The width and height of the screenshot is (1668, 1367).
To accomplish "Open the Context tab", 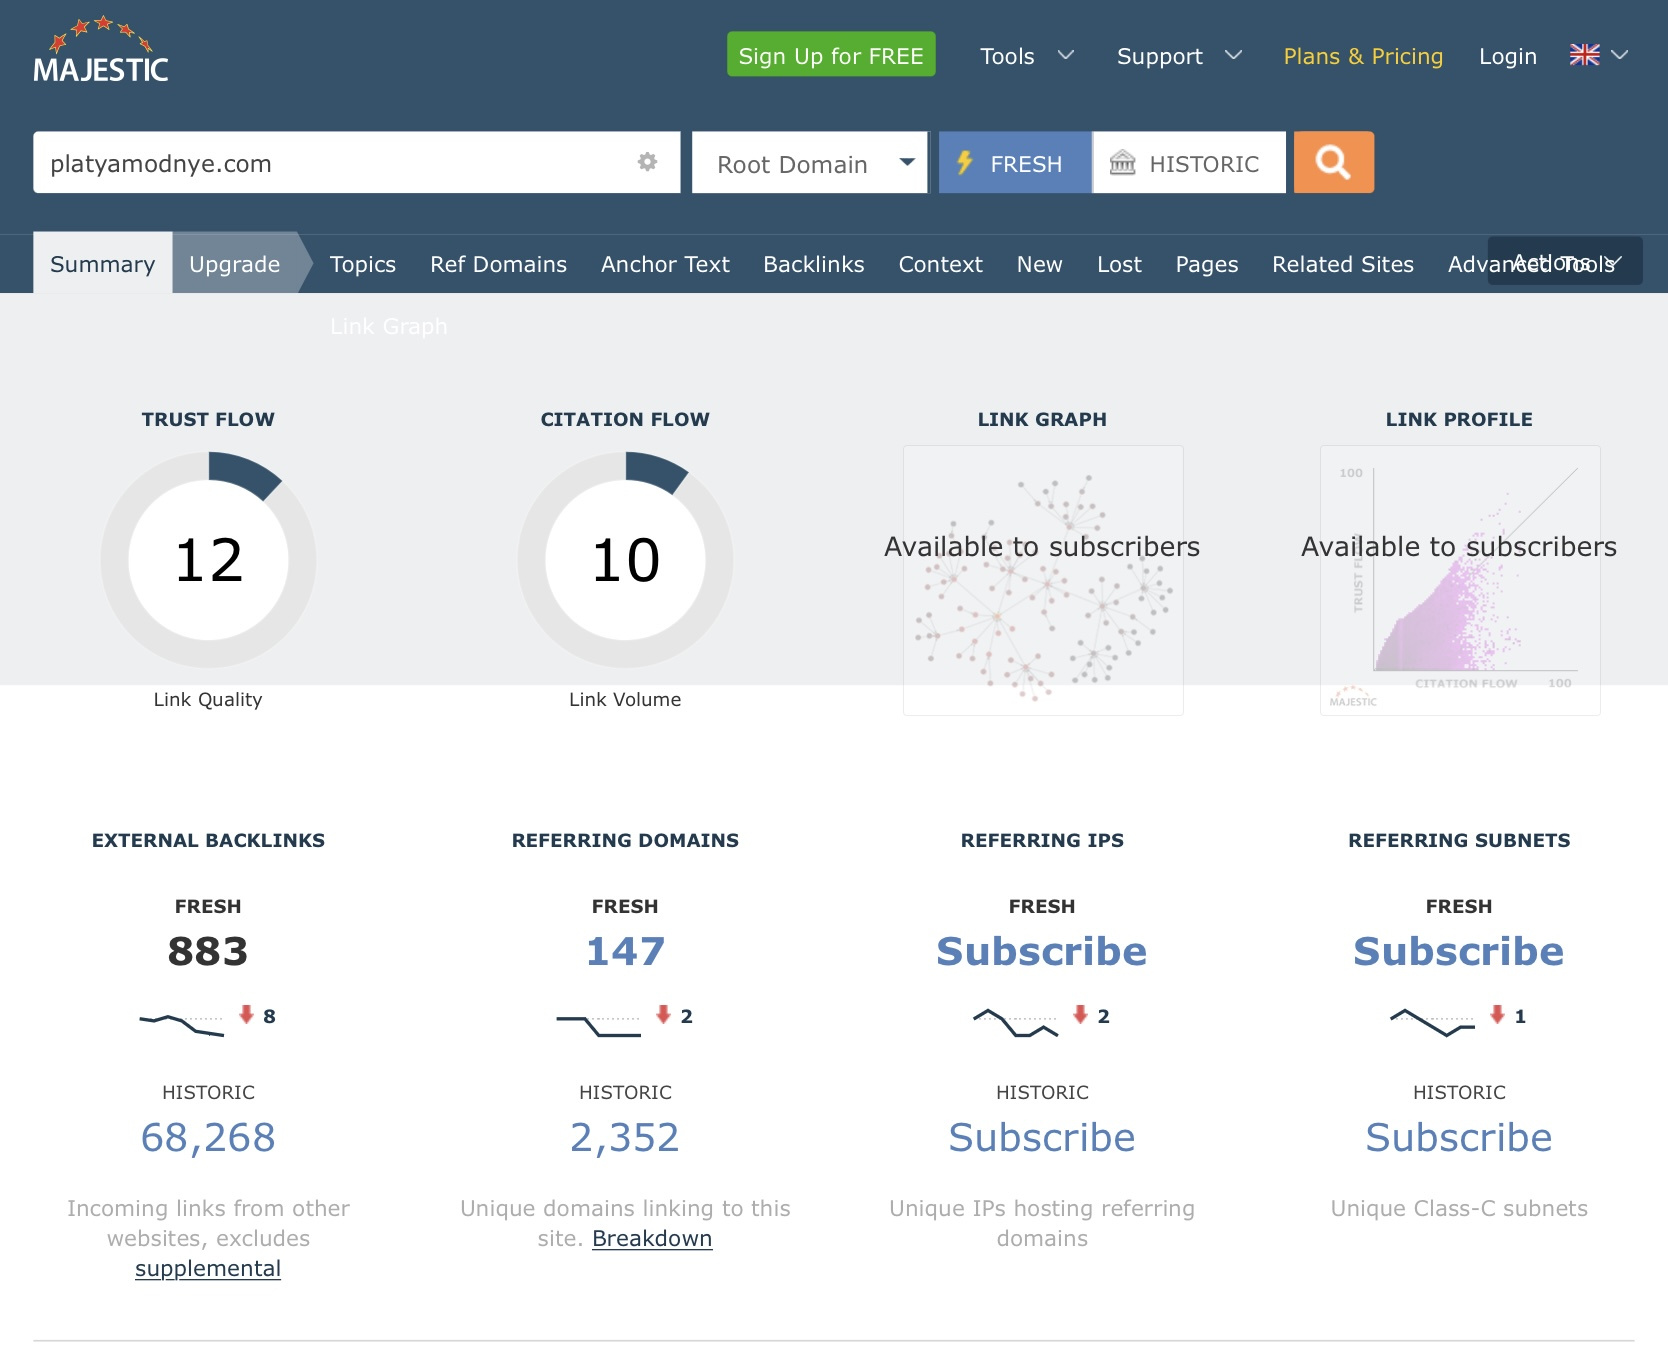I will point(941,264).
